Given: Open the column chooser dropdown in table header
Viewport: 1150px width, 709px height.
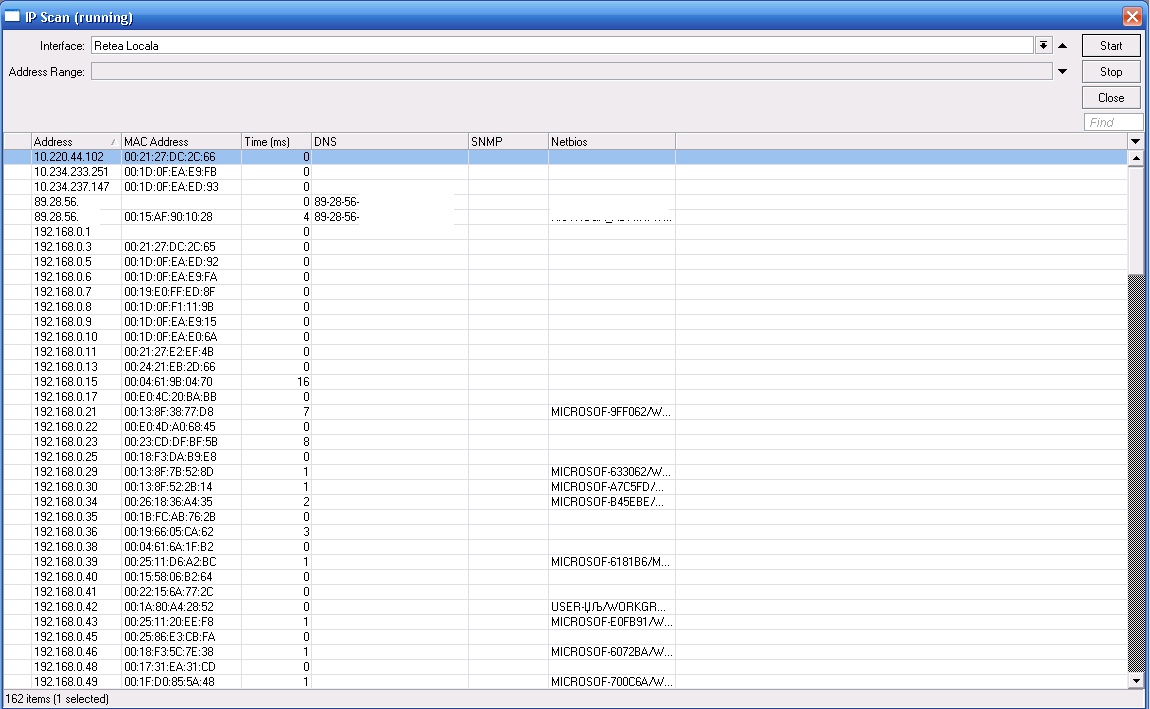Looking at the screenshot, I should coord(1135,142).
